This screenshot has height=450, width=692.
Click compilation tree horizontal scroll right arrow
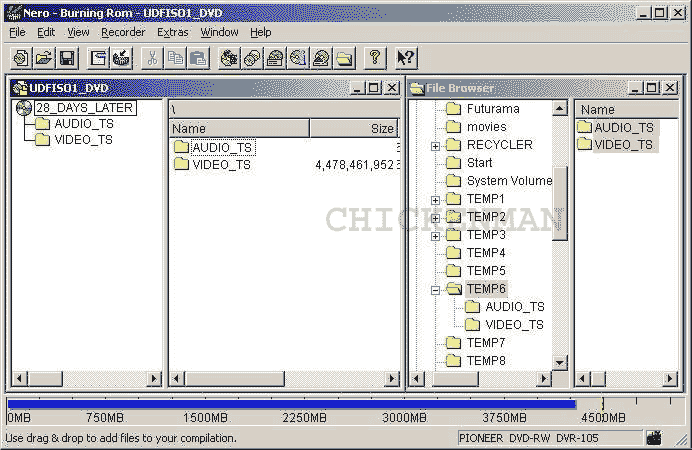tap(154, 379)
